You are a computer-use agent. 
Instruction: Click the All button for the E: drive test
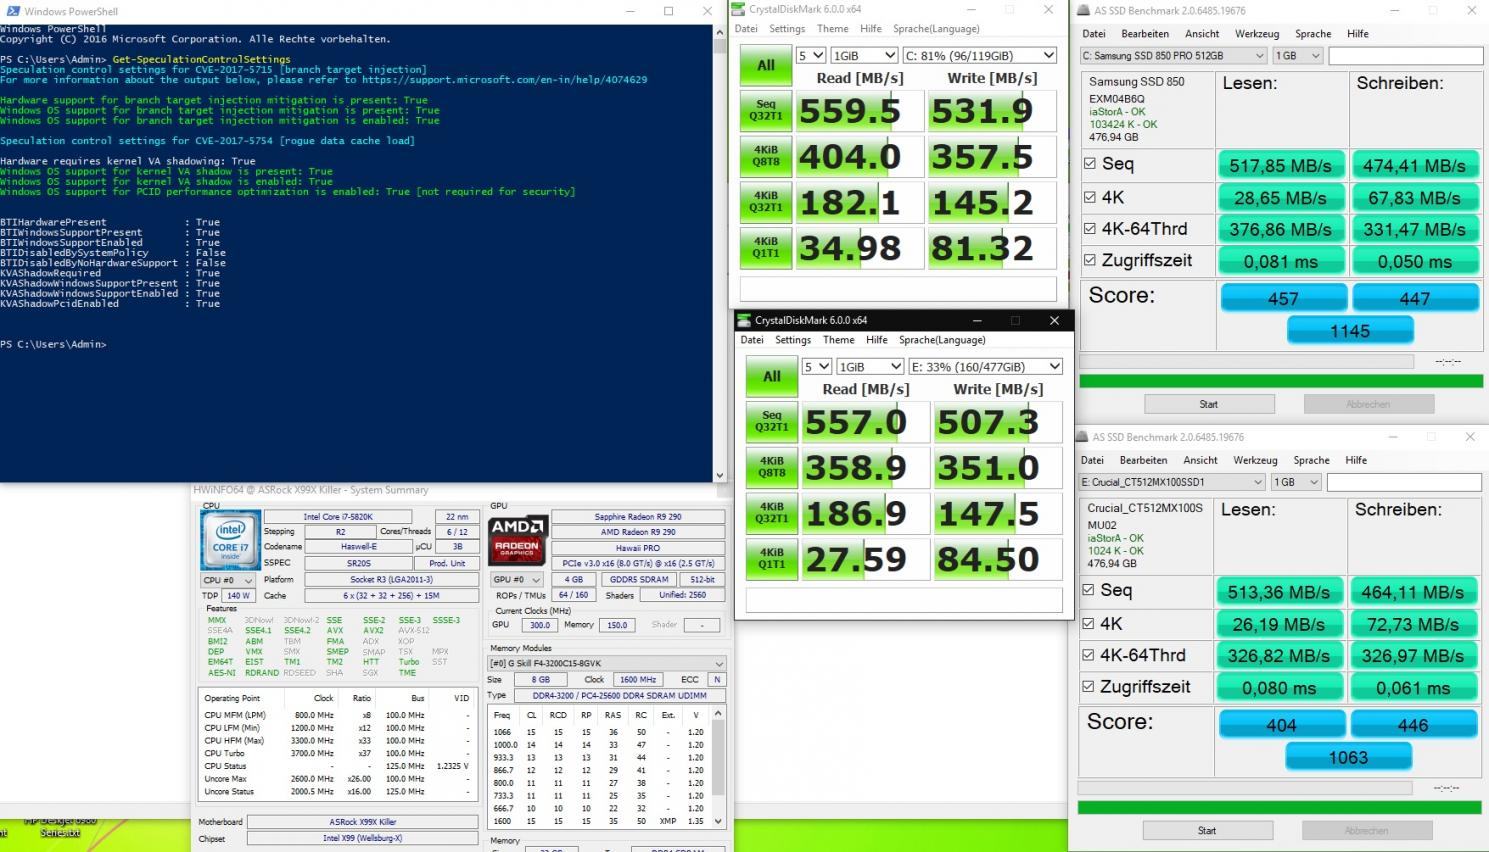771,376
